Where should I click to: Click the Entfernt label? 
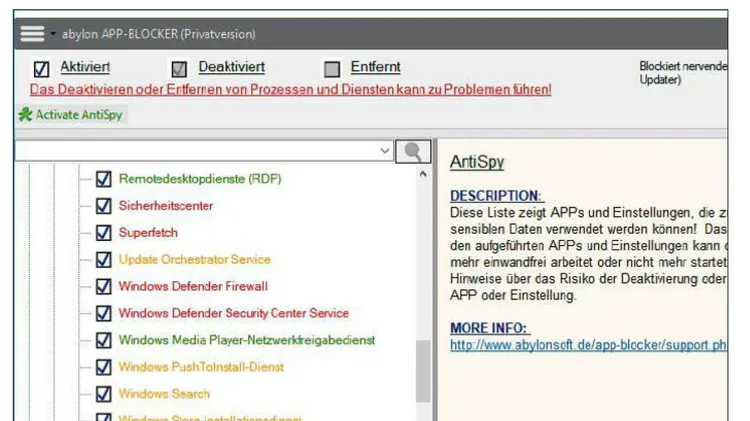(x=376, y=67)
